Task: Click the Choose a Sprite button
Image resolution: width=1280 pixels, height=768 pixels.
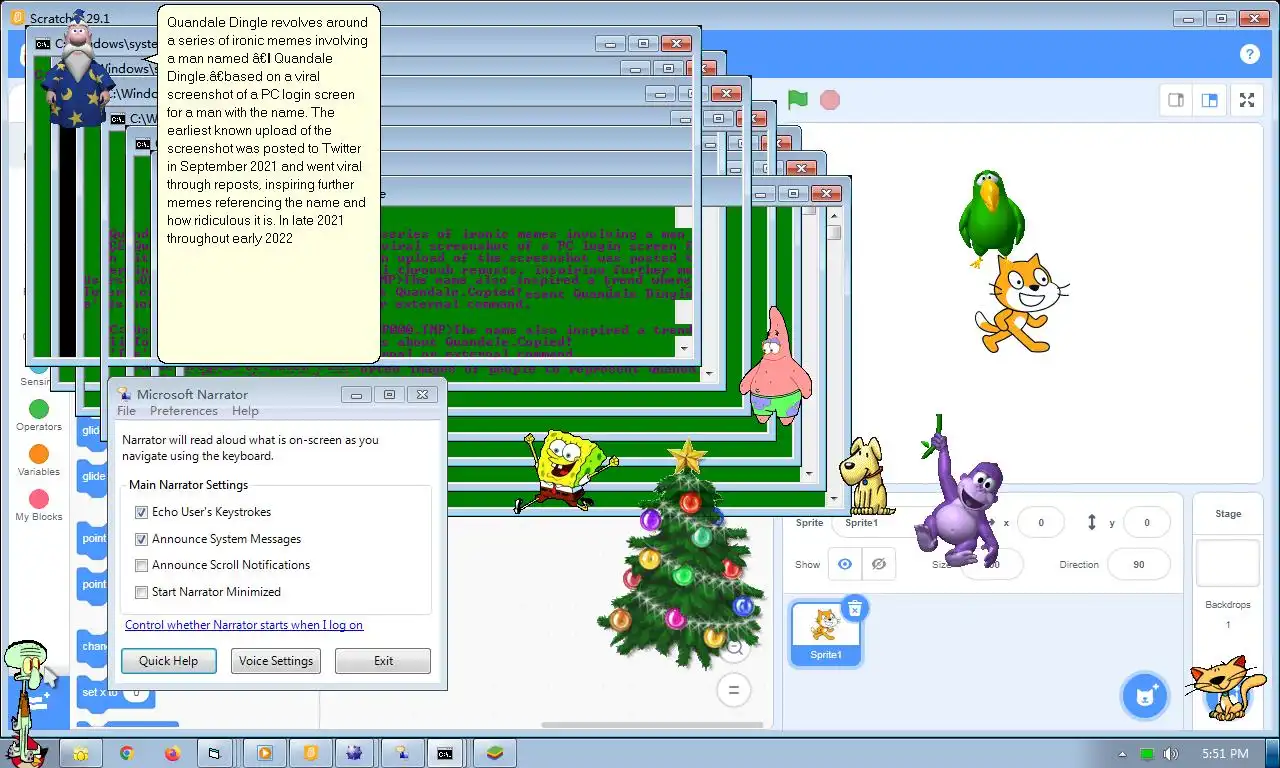Action: point(1145,696)
